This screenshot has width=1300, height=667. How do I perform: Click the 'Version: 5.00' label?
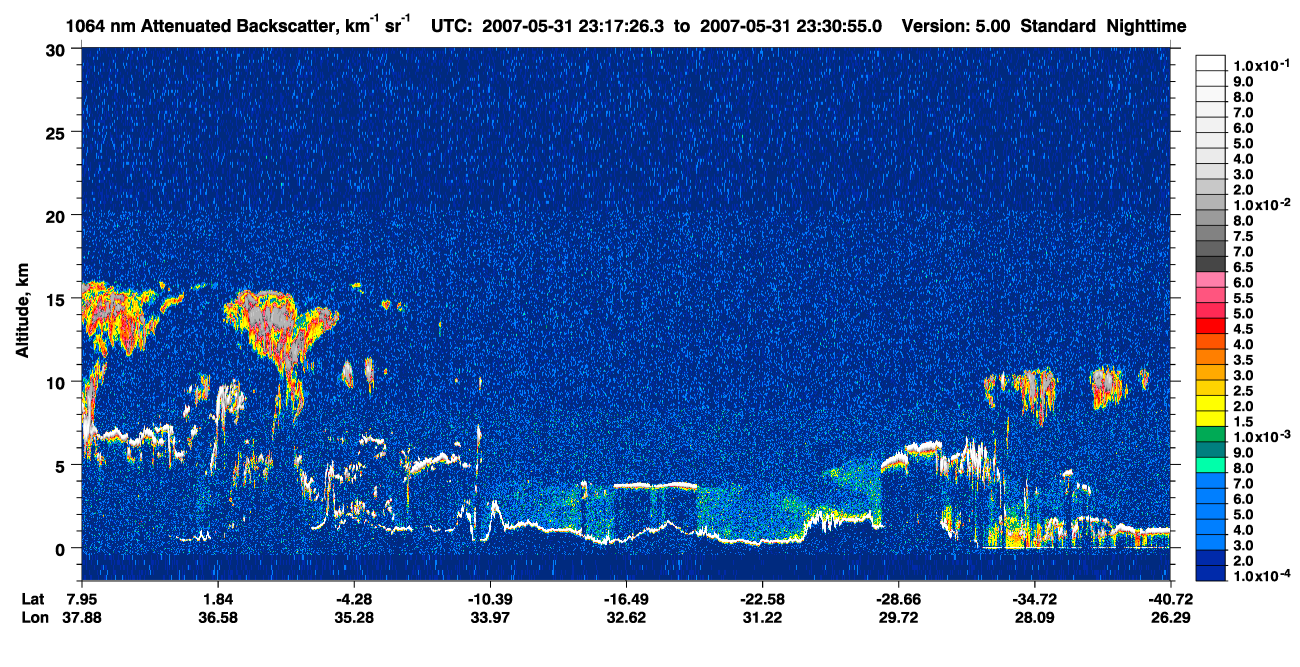pyautogui.click(x=955, y=27)
